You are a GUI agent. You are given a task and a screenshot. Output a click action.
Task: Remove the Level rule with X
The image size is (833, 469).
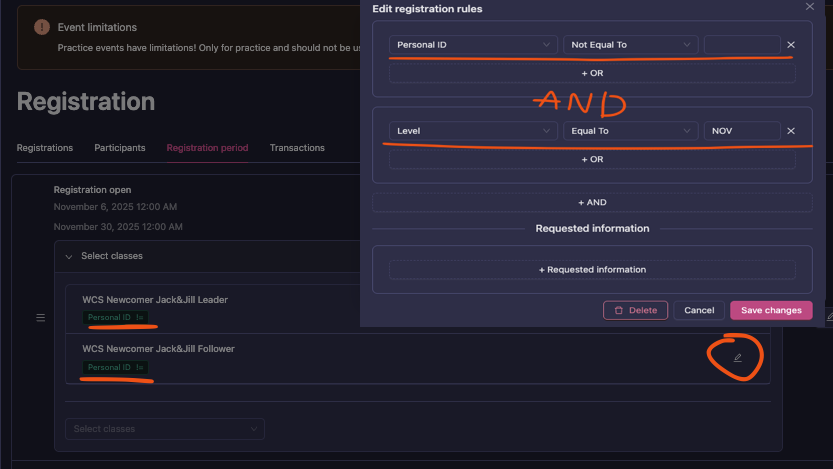(x=790, y=131)
